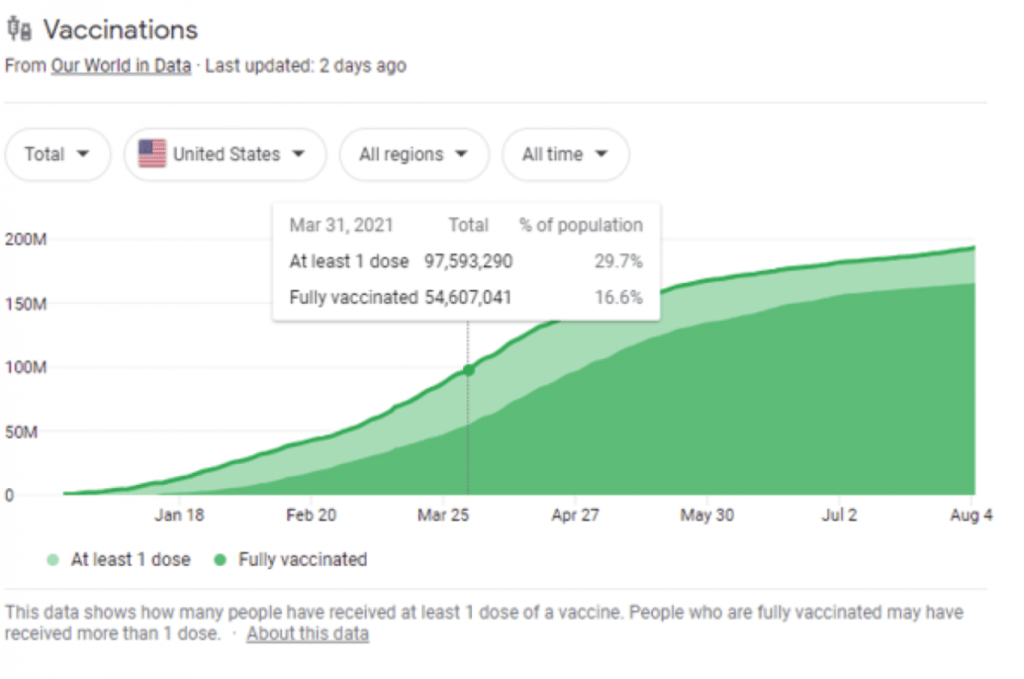Click the Mar 31 data point on chart

[468, 370]
